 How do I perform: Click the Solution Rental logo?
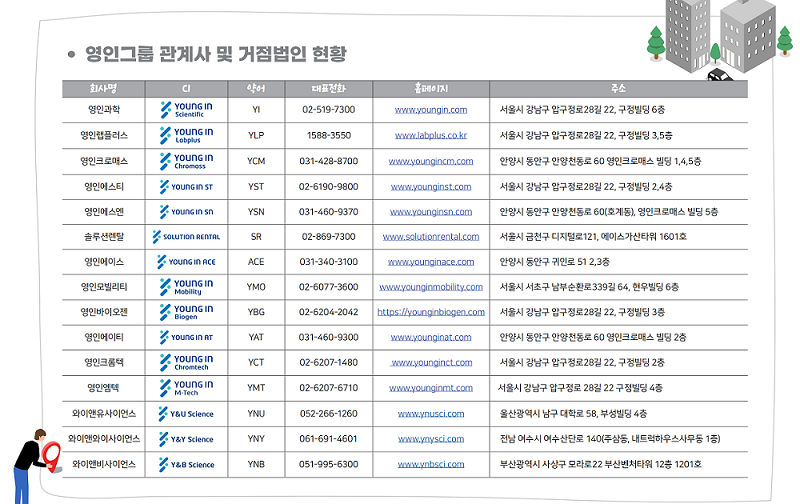pyautogui.click(x=186, y=237)
